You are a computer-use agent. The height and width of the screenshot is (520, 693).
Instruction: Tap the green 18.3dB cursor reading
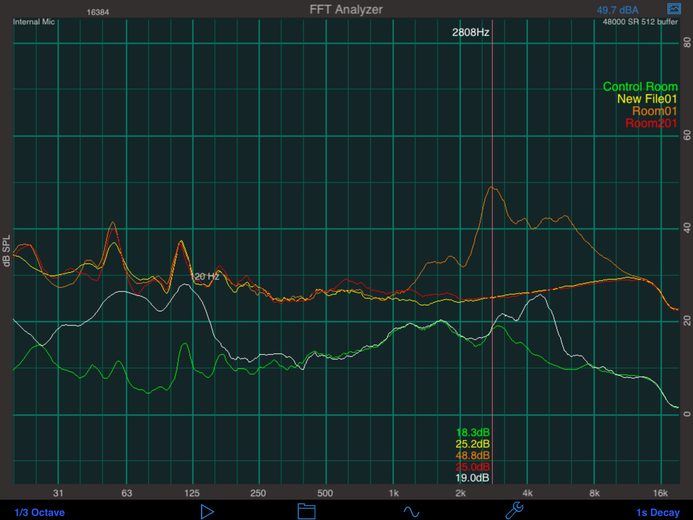(x=472, y=433)
